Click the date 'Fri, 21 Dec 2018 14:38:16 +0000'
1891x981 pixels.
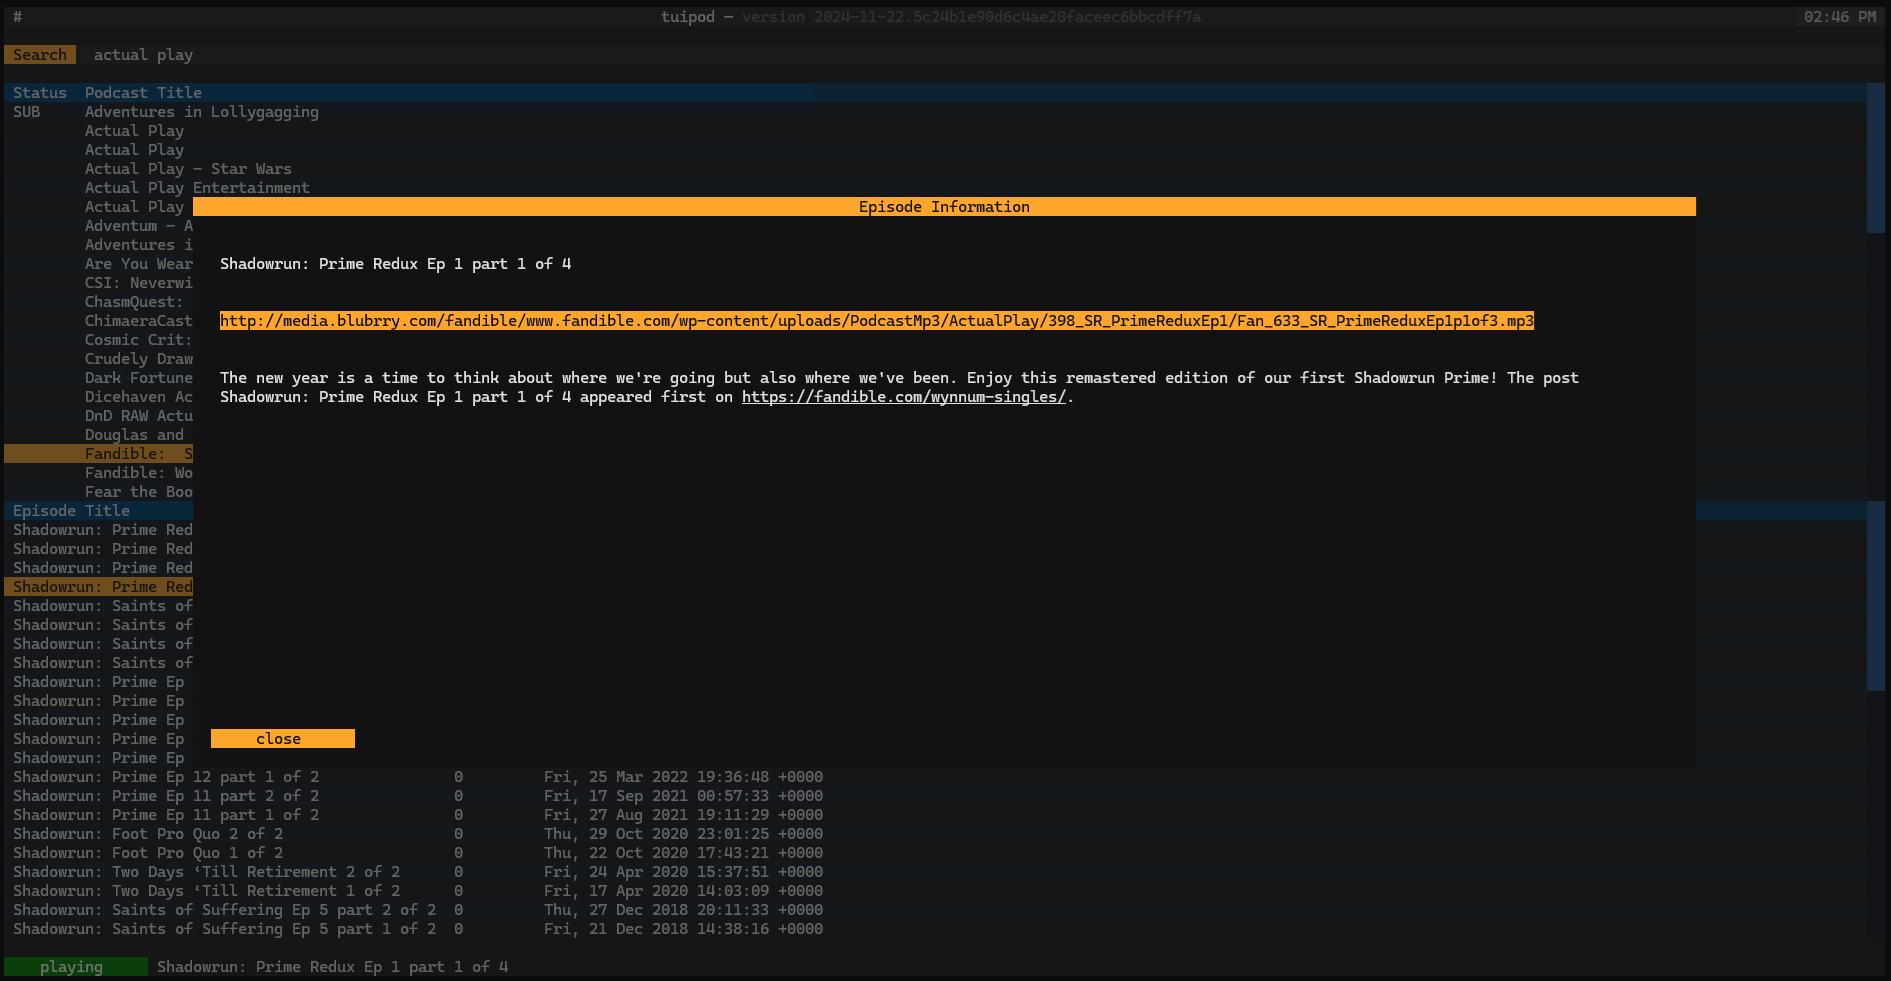coord(683,929)
